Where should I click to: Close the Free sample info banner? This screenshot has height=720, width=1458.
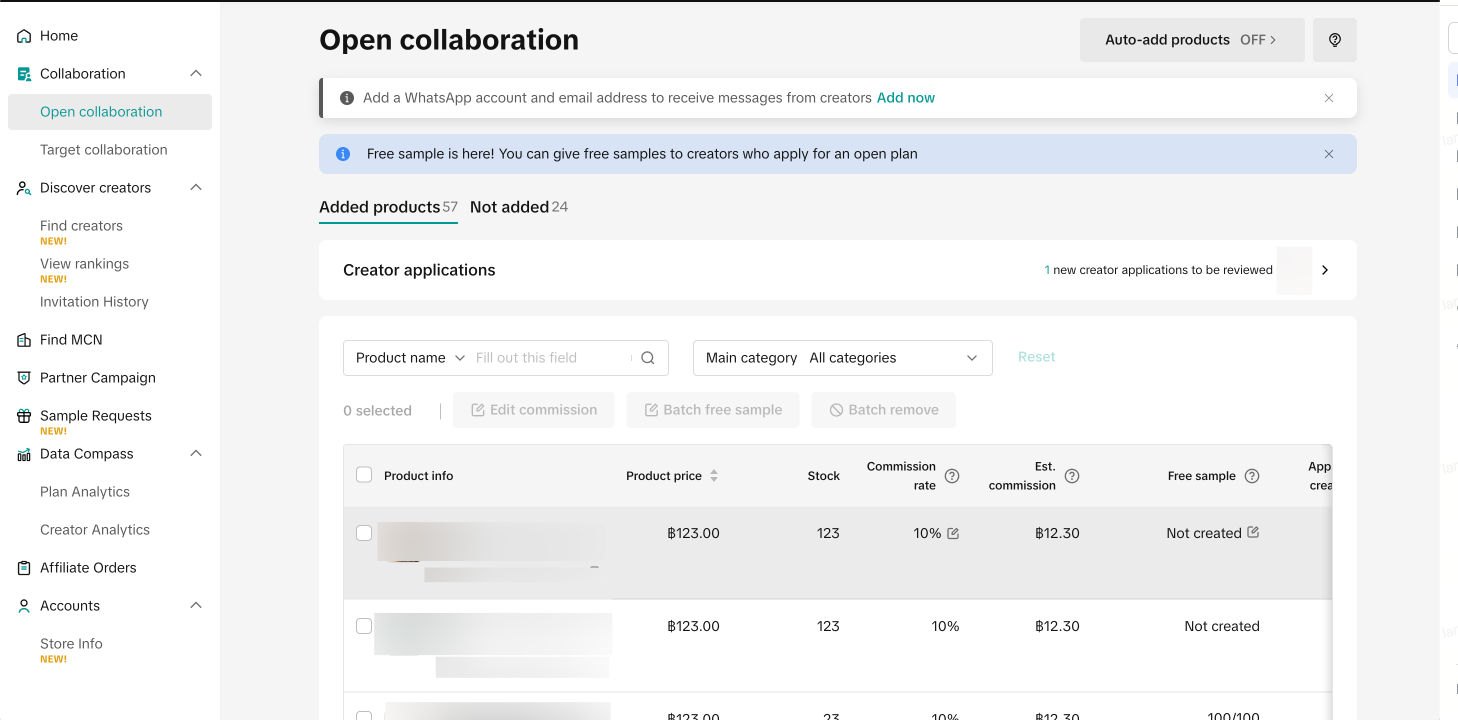[1329, 154]
